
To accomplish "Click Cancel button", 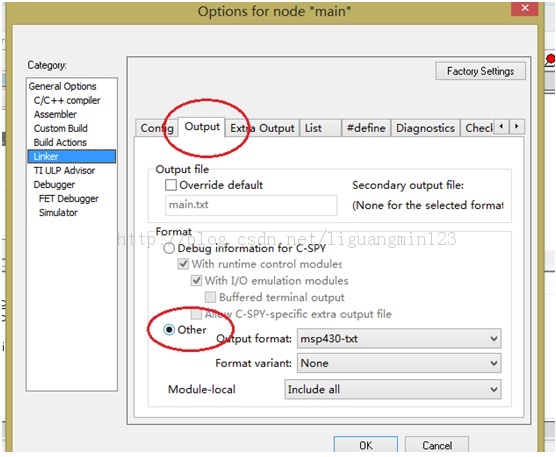I will click(437, 445).
